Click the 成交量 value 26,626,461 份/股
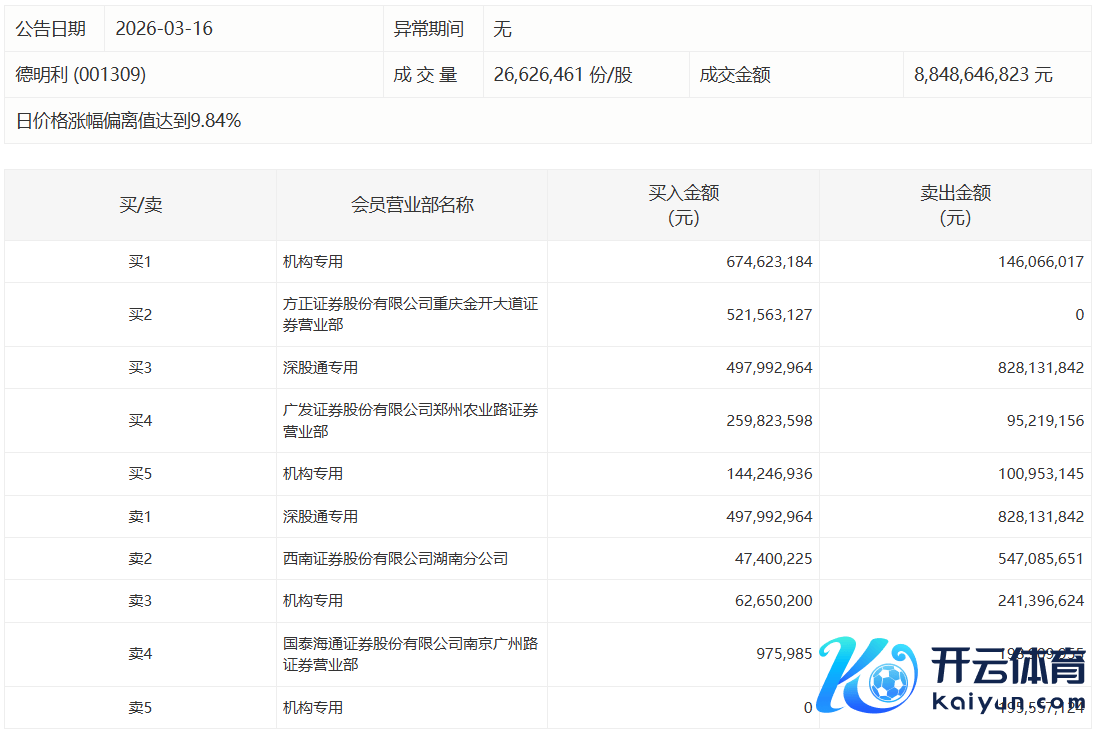 pyautogui.click(x=563, y=75)
